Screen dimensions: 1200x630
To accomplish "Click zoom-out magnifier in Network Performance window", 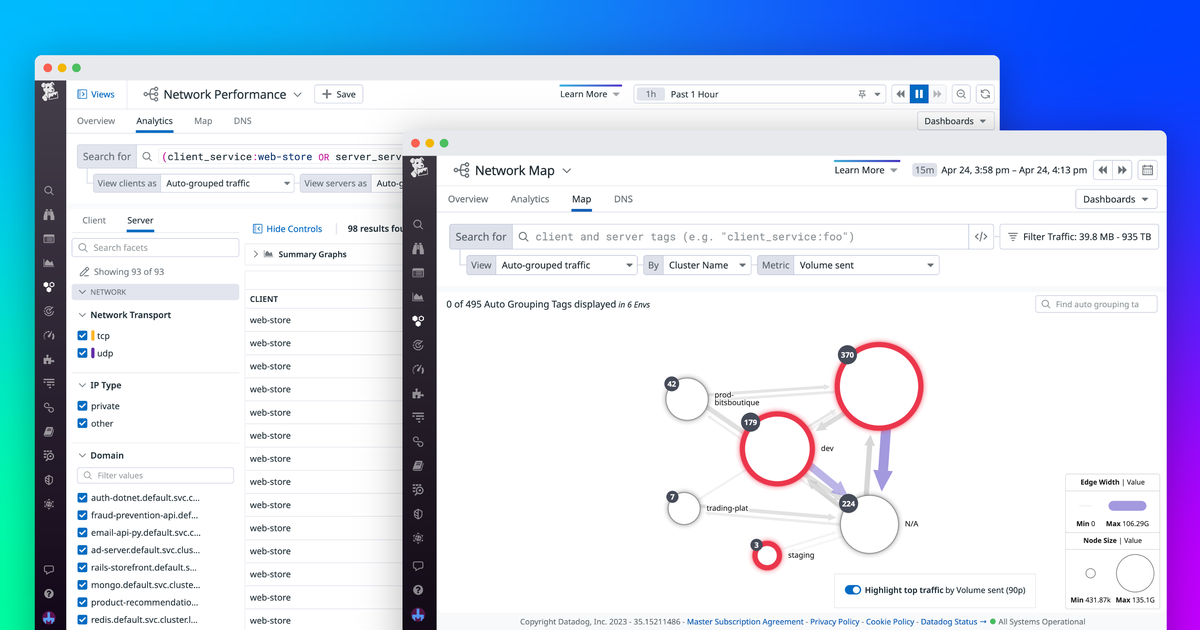I will click(x=961, y=94).
